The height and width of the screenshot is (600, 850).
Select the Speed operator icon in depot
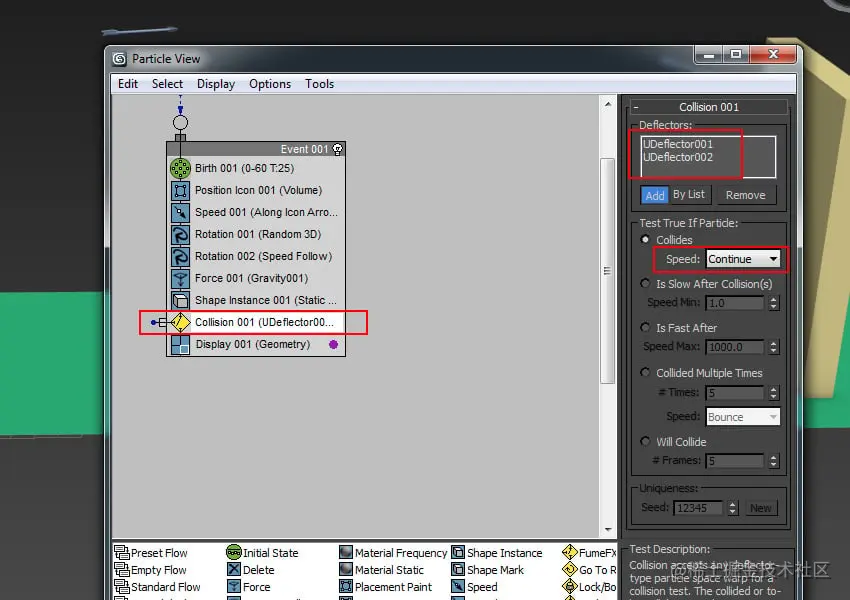(458, 586)
